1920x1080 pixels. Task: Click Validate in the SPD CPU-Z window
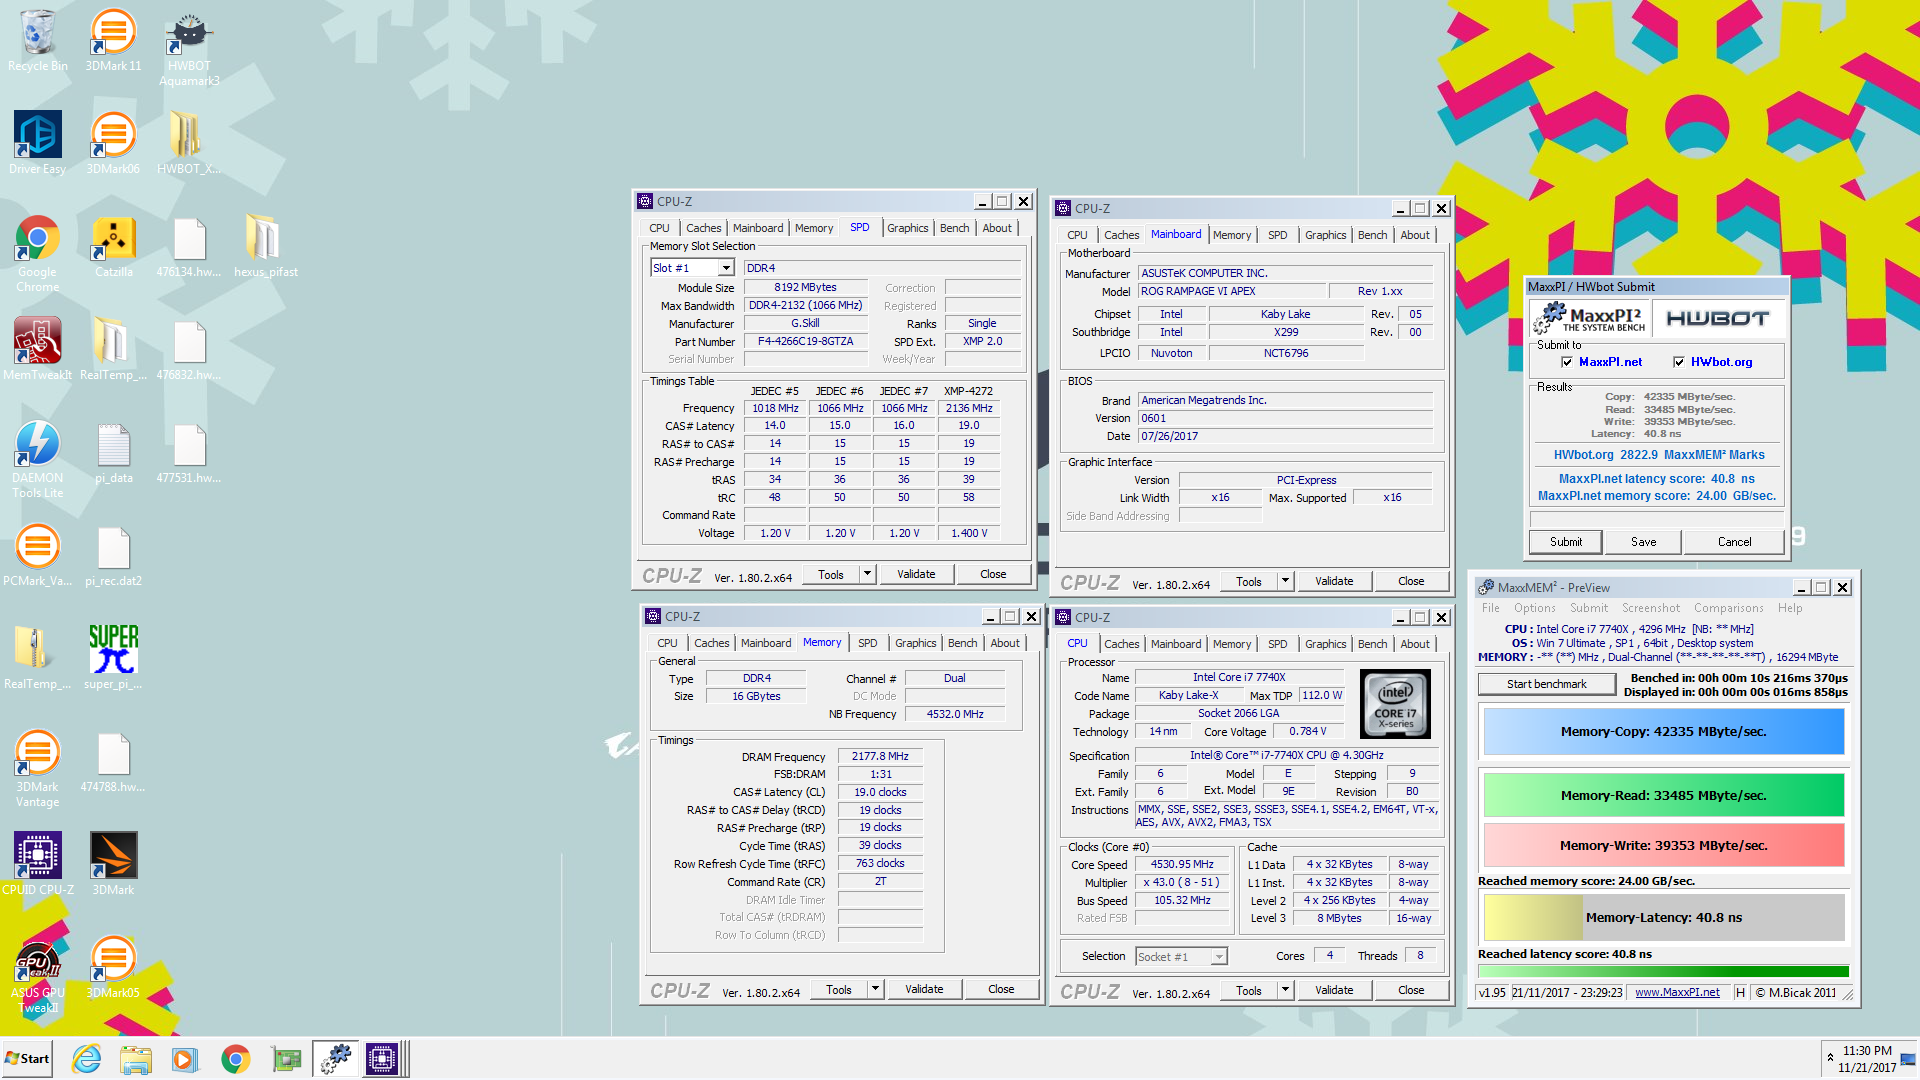[916, 574]
